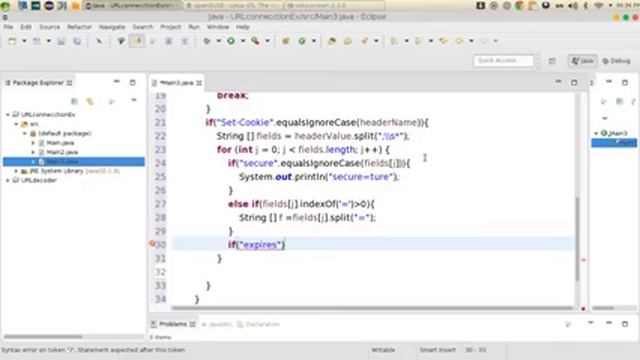The width and height of the screenshot is (640, 360).
Task: Click the Save toolbar icon
Action: 61,41
